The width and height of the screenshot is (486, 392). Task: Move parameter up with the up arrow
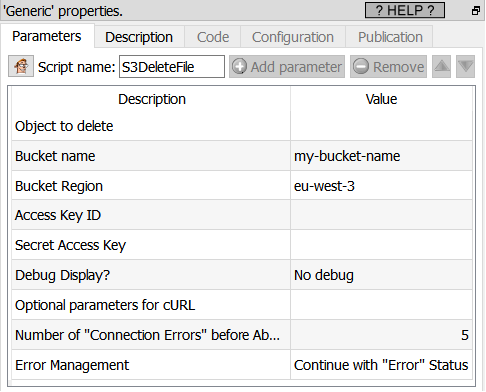(x=441, y=67)
